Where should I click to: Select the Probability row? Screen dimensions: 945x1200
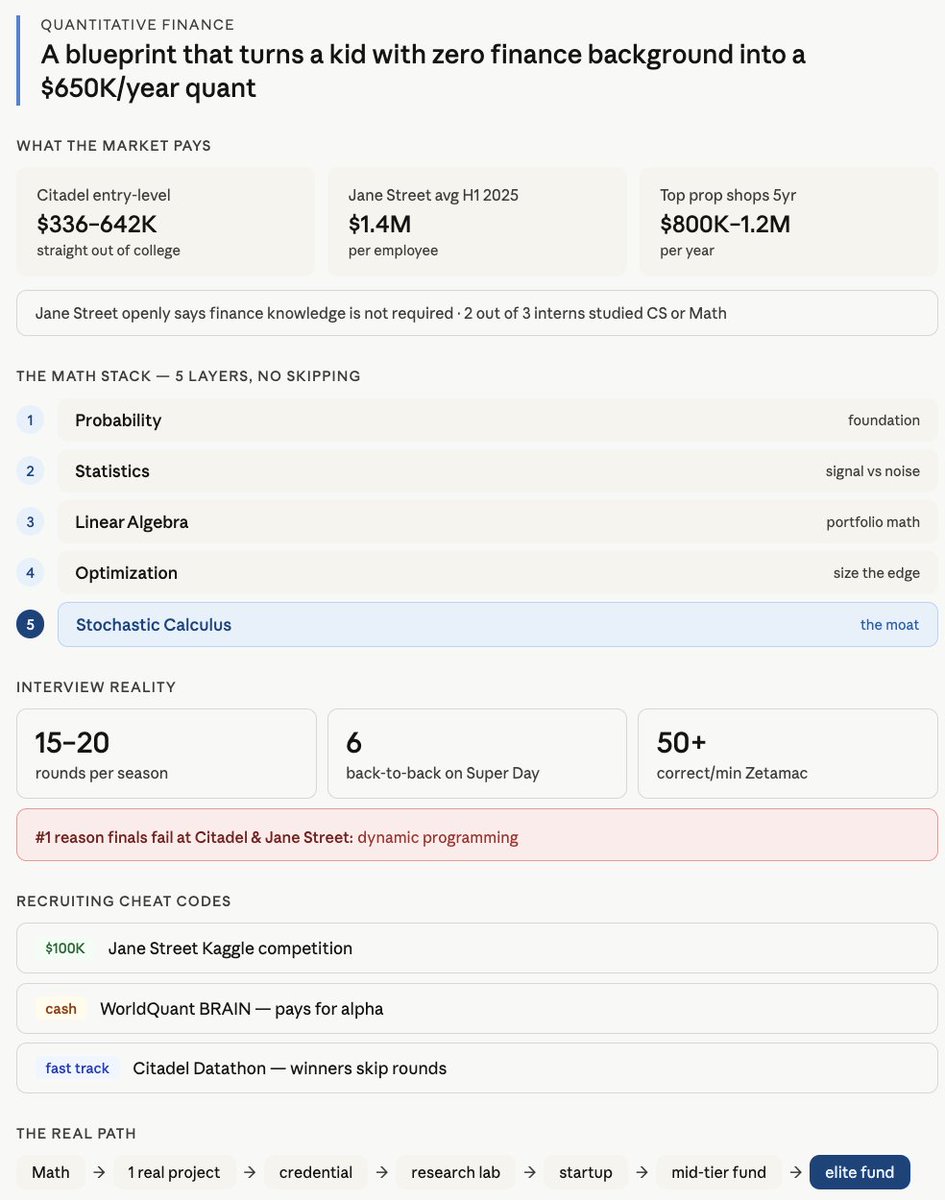[497, 420]
